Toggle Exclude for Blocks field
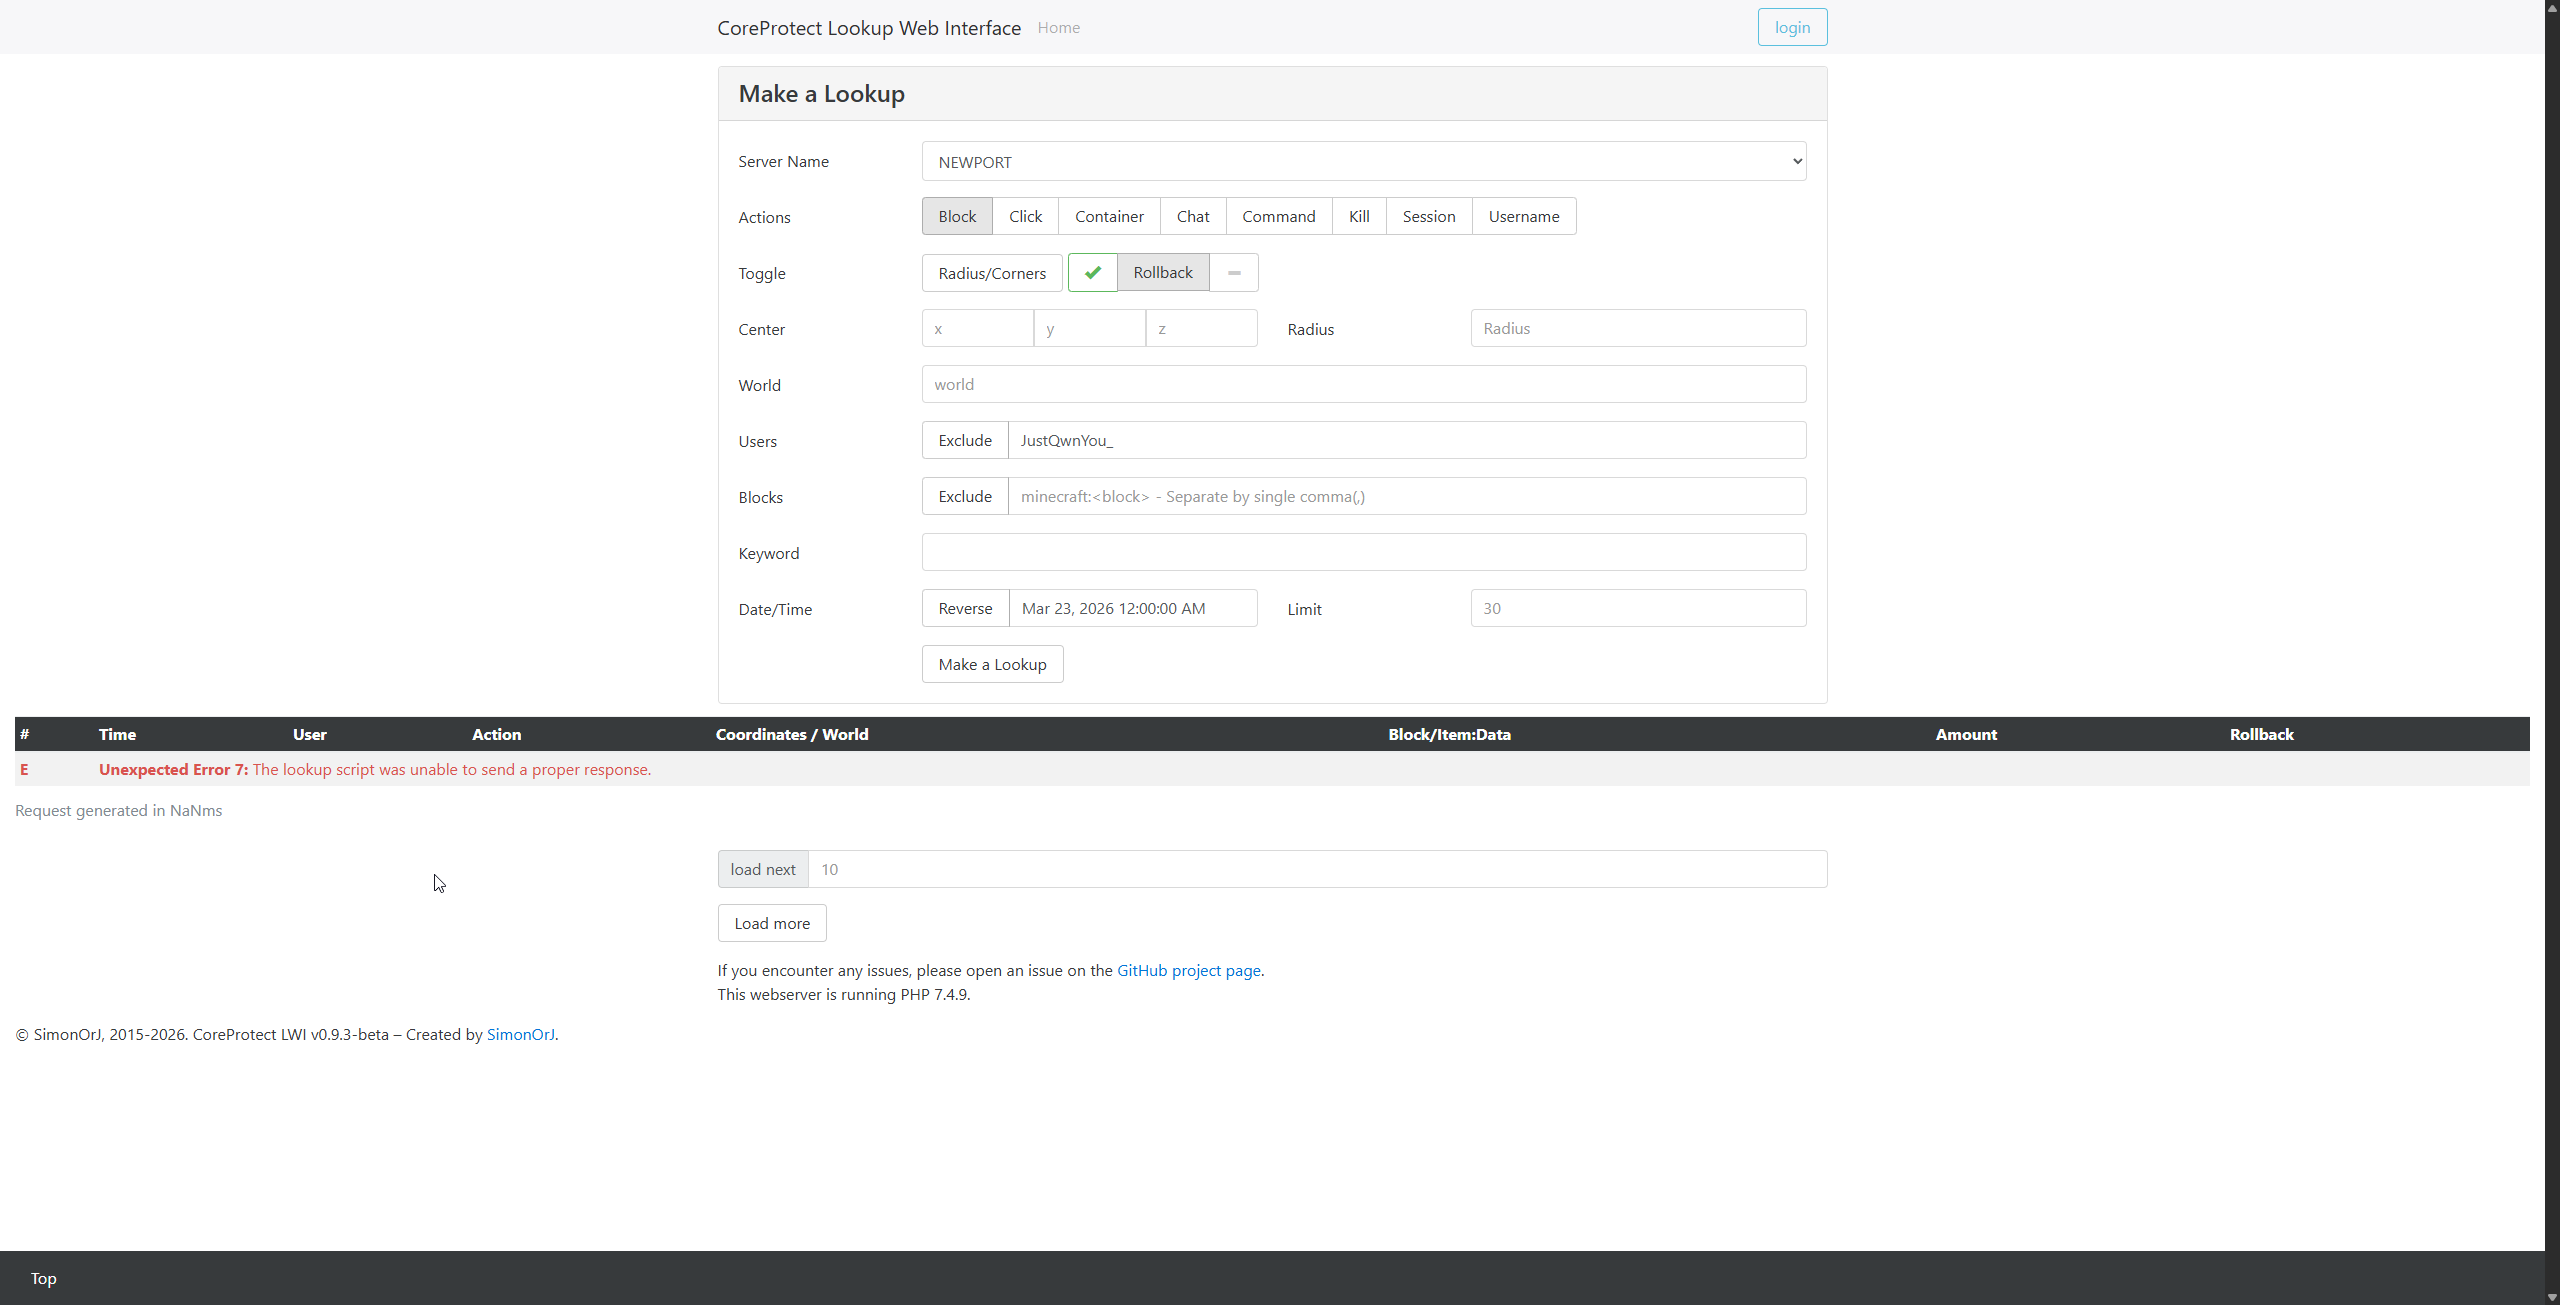Screen dimensions: 2560x1305 coord(965,497)
